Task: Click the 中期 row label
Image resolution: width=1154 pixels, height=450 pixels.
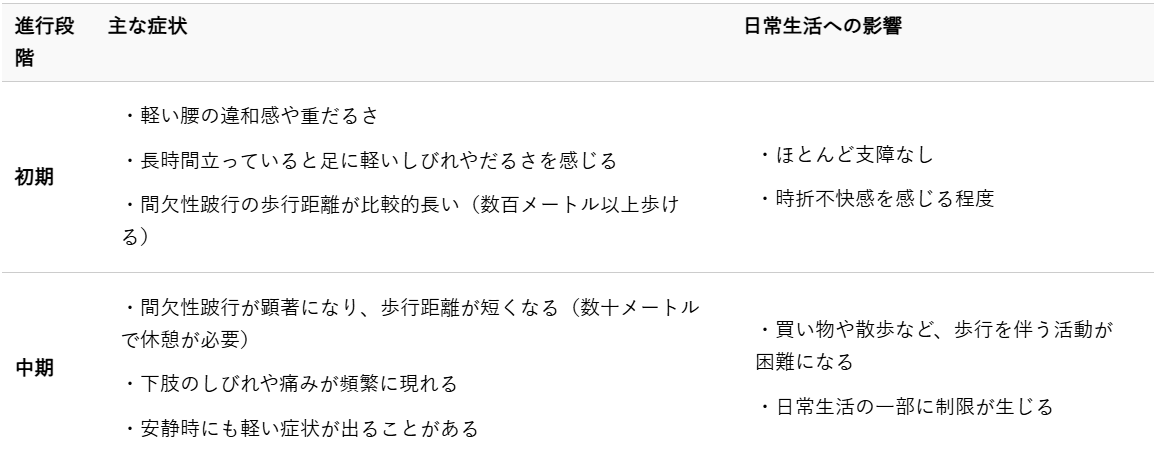Action: 35,367
